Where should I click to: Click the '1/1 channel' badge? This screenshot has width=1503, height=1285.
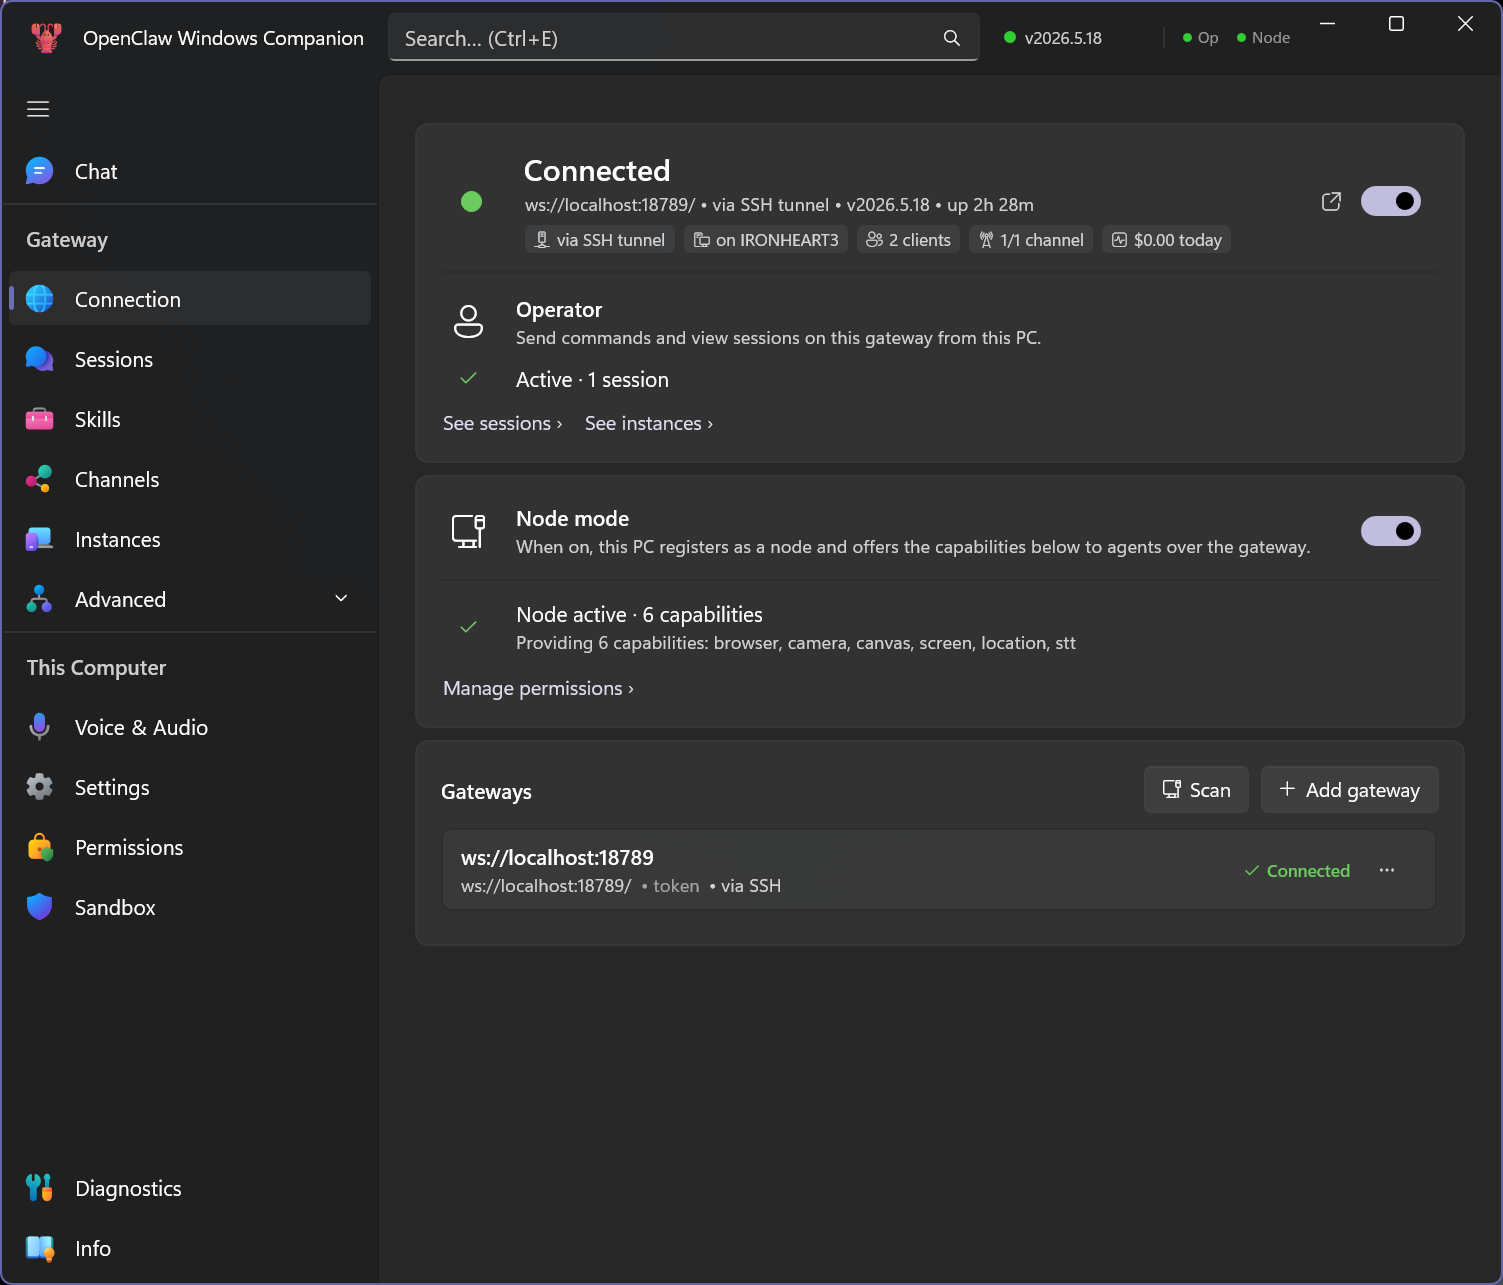[1031, 240]
